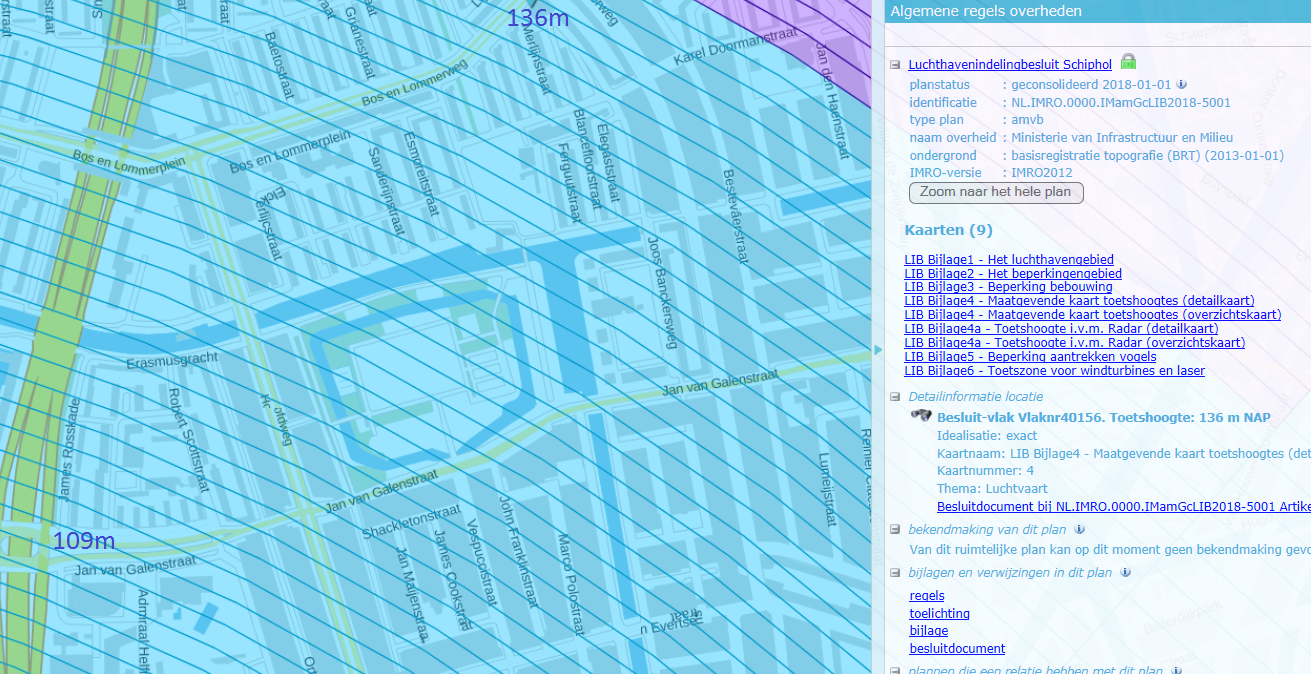This screenshot has width=1311, height=674.
Task: Click info icon beside plannen die een relatie hebben
Action: 1176,671
